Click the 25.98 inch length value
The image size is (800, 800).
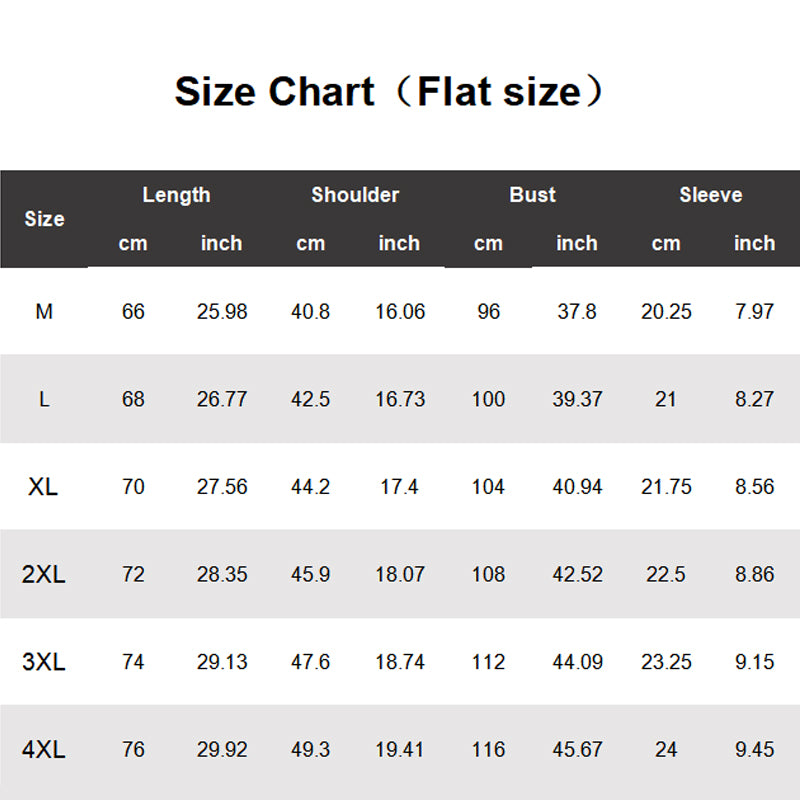pyautogui.click(x=222, y=312)
